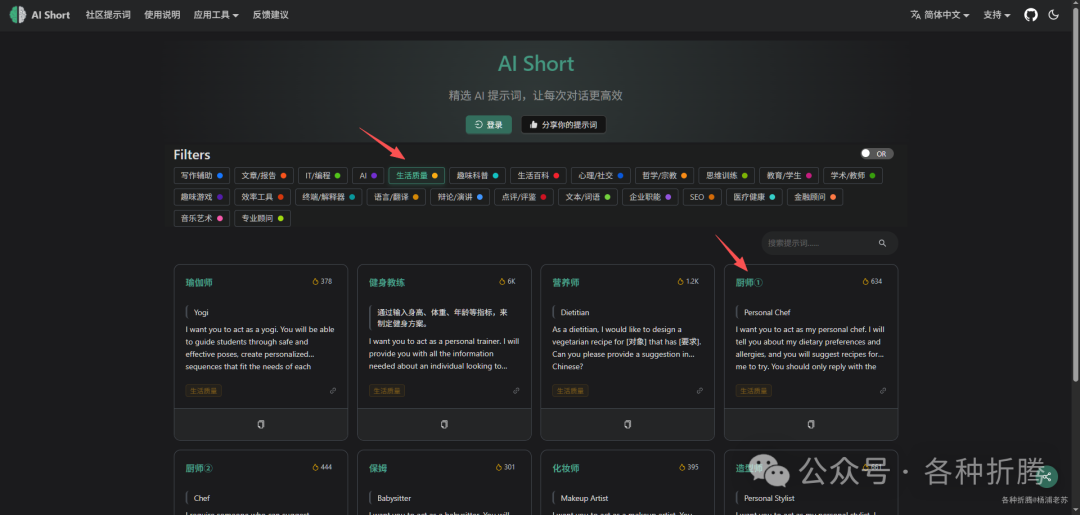Open the 健身教练 card title link
1080x515 pixels.
(x=387, y=282)
